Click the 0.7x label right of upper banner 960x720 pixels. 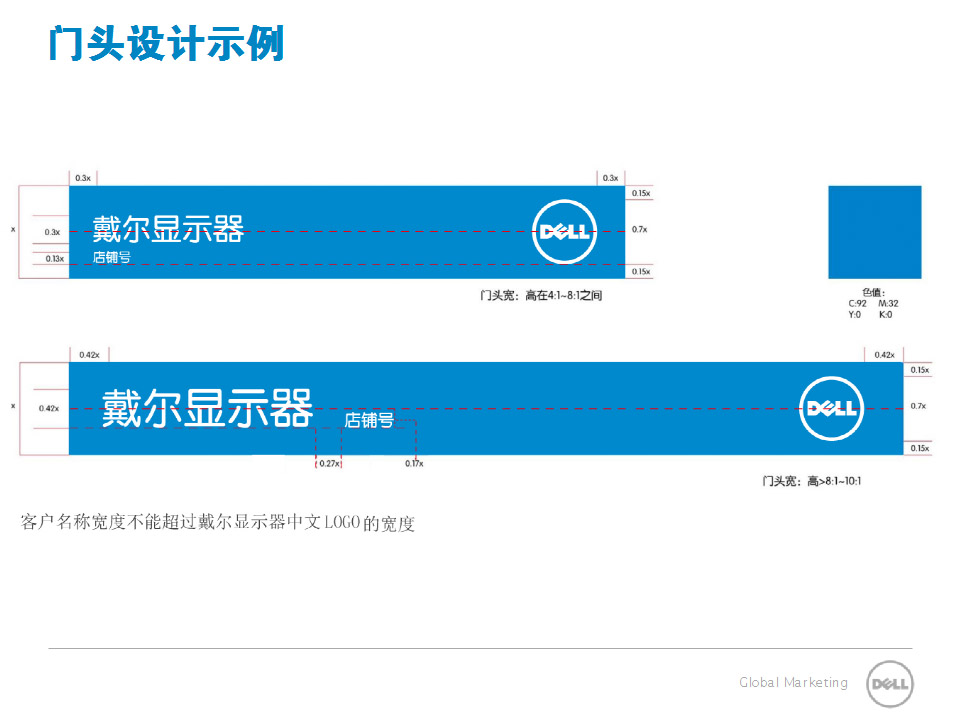click(639, 229)
